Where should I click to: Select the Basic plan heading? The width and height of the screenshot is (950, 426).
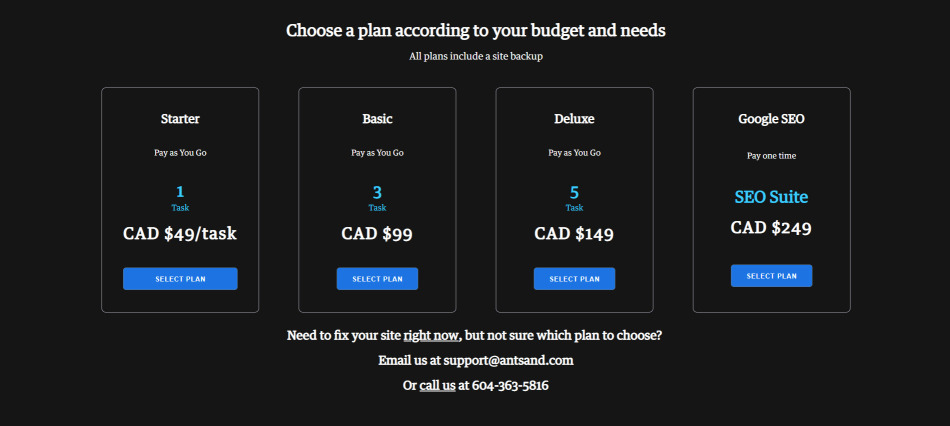[x=377, y=119]
